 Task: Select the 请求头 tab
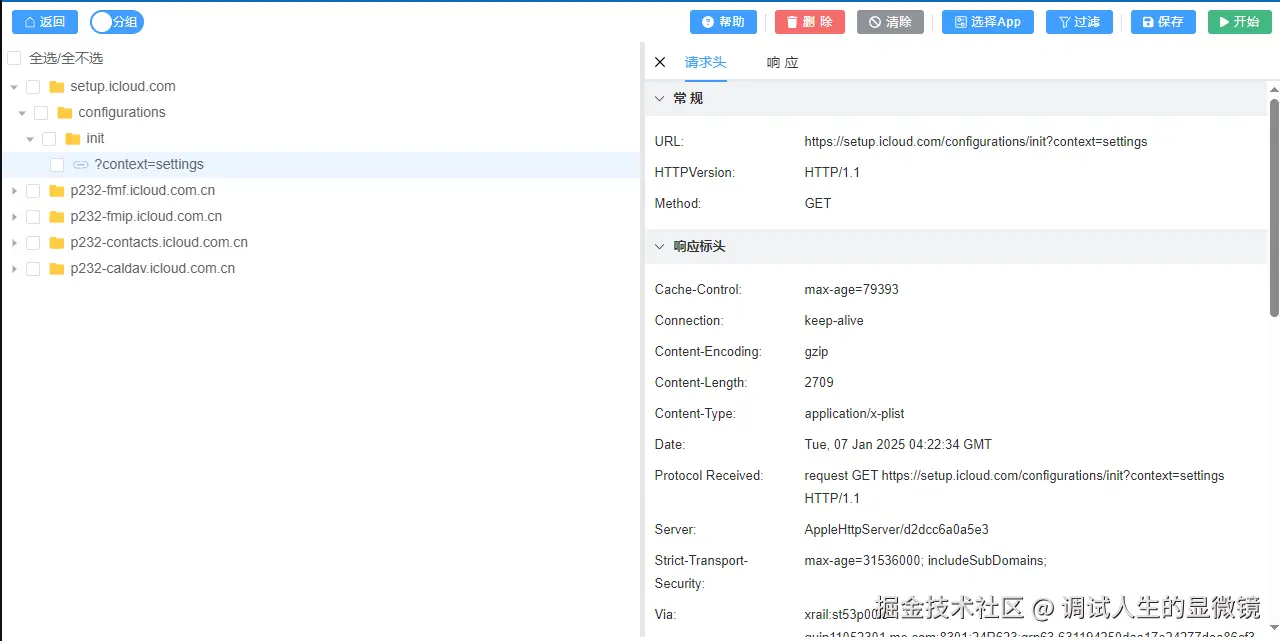707,62
